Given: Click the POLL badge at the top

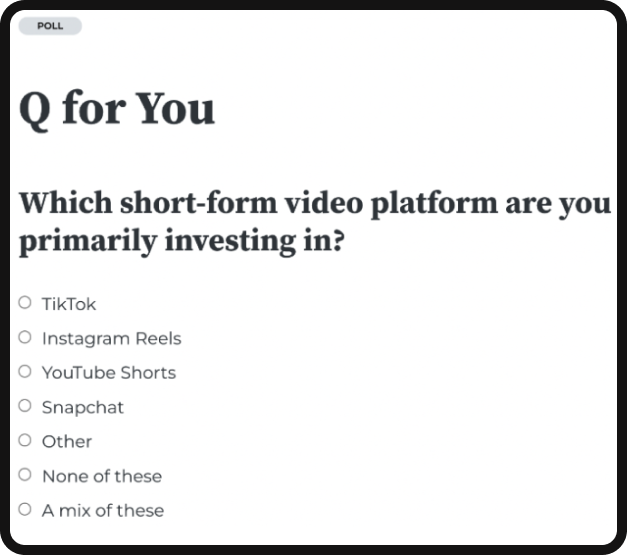Looking at the screenshot, I should click(x=50, y=26).
